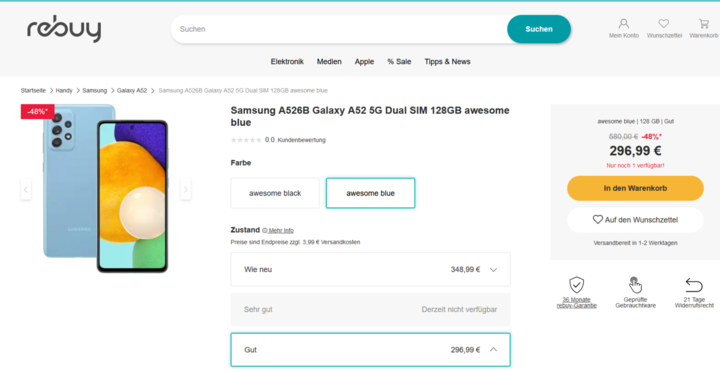Click Versandbereit in 1-2 Werktagen text
720x372 pixels.
tap(635, 243)
